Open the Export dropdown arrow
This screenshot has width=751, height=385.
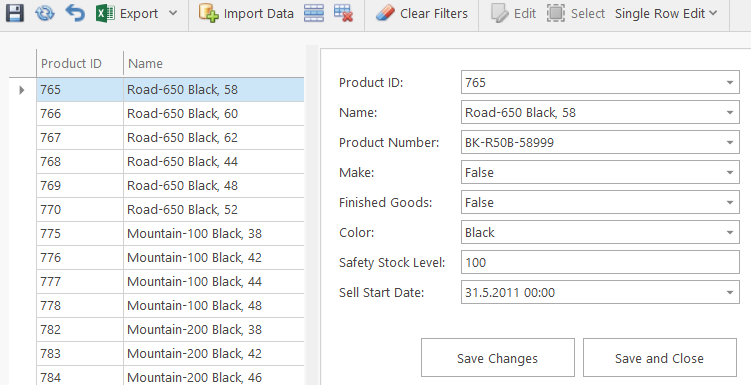(x=173, y=13)
